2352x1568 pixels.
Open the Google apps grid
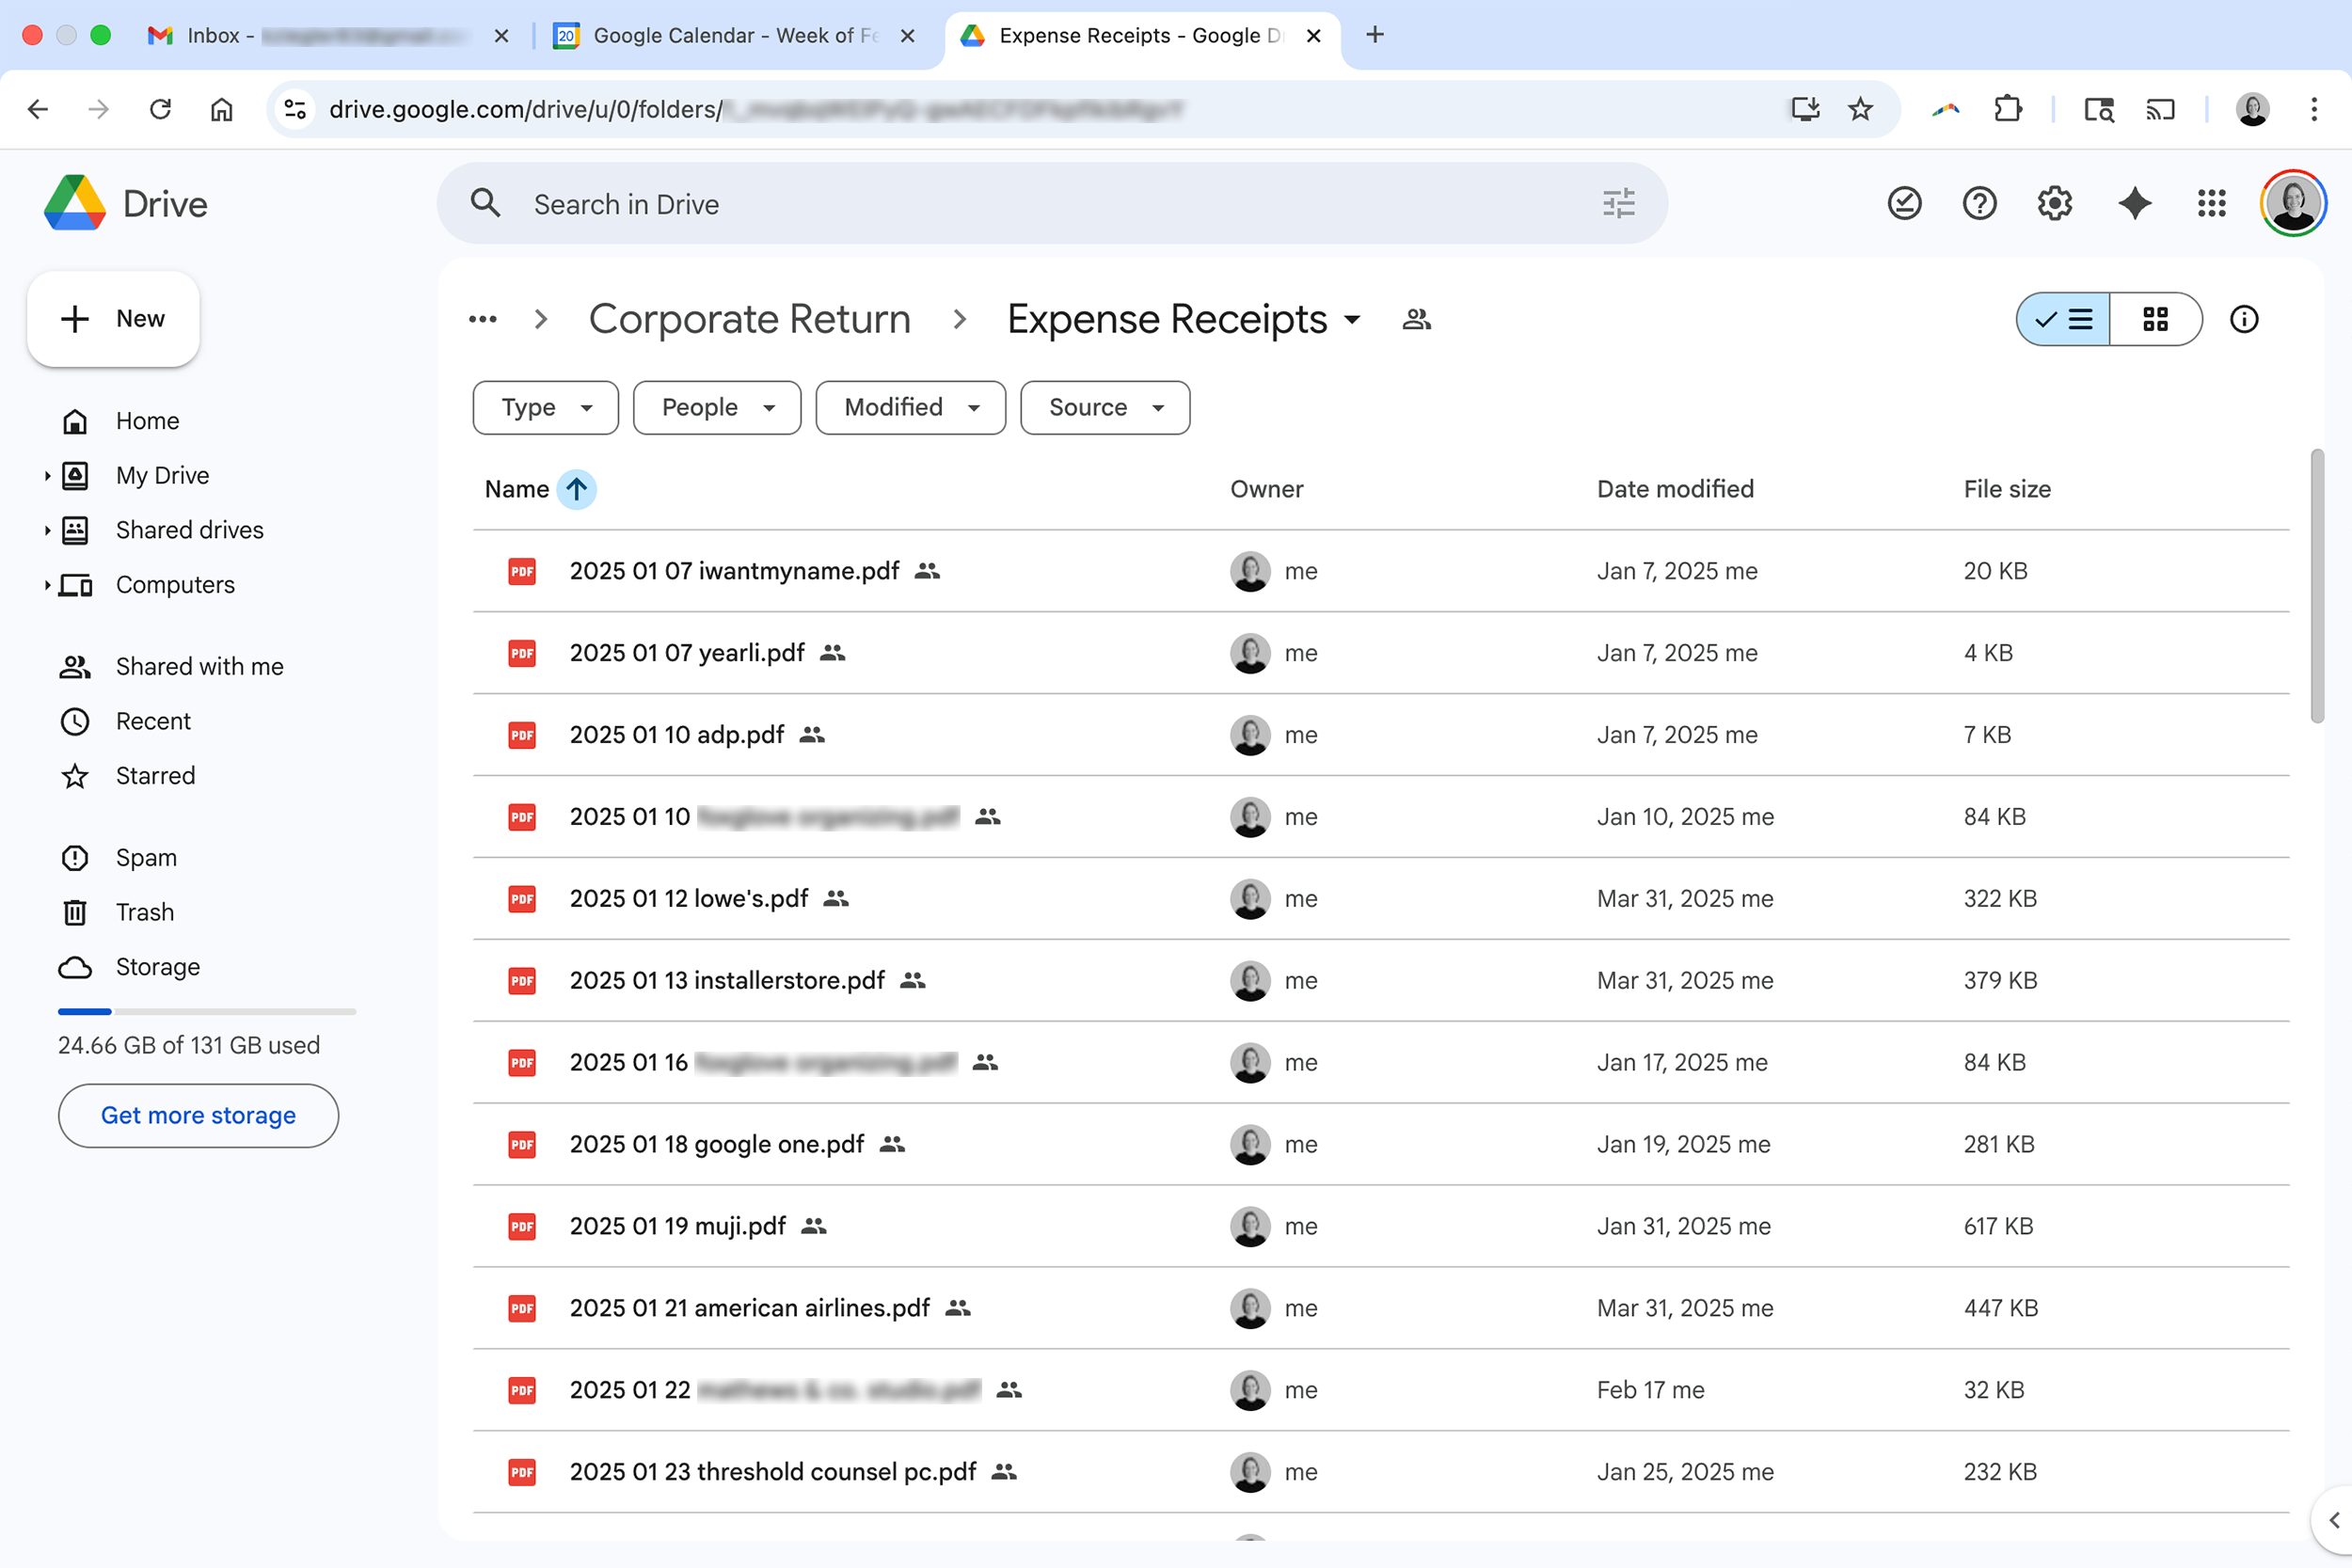2211,204
